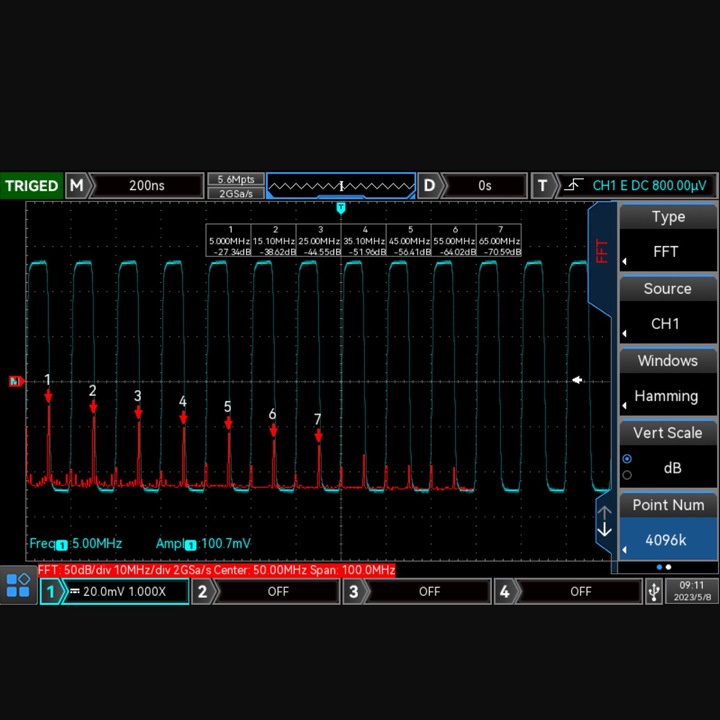Select FFT peak marker 2
This screenshot has height=720, width=720.
pyautogui.click(x=93, y=407)
